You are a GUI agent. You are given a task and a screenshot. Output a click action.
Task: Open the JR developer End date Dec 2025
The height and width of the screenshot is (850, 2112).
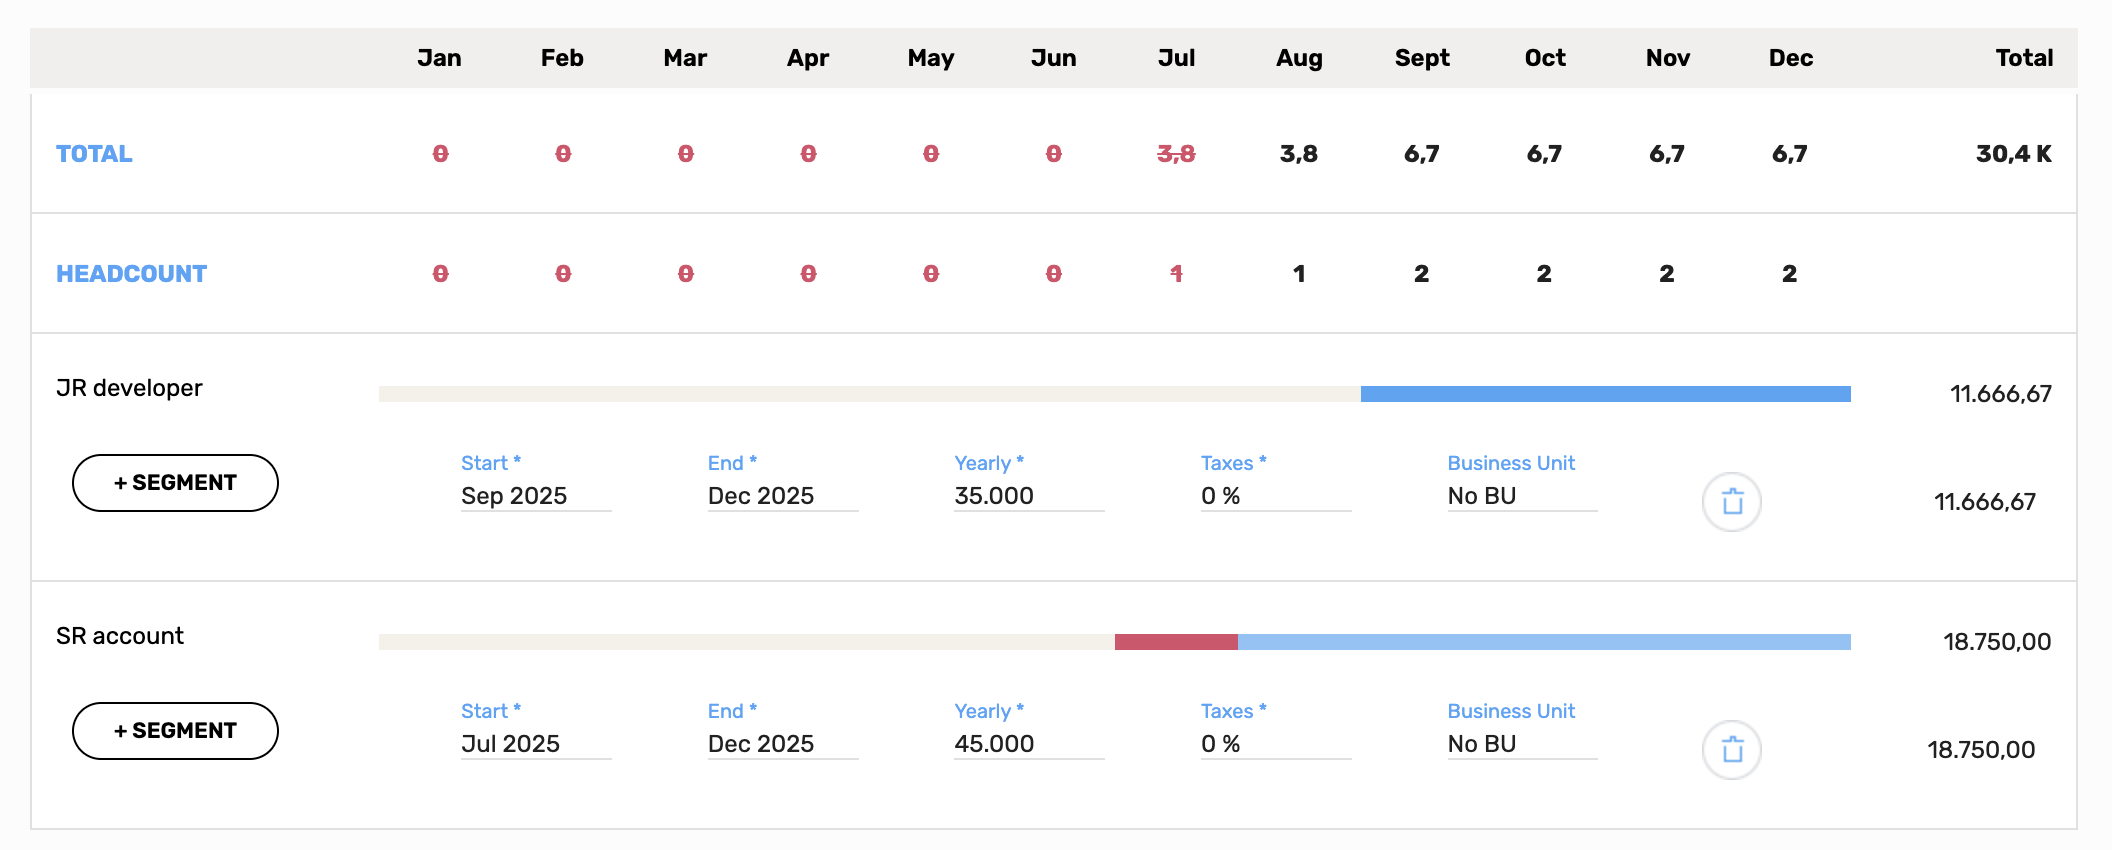pyautogui.click(x=783, y=496)
